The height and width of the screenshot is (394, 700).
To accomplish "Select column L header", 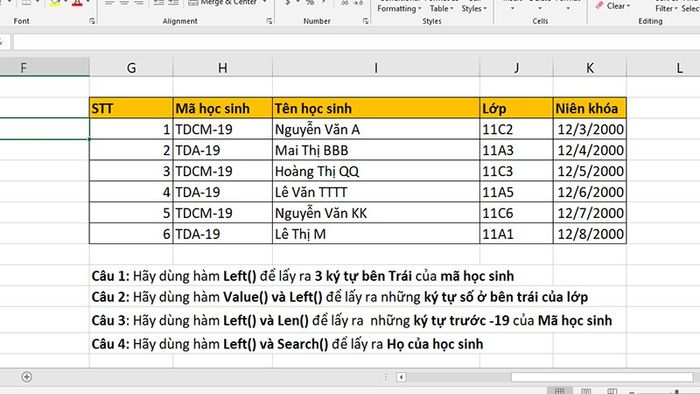I will point(663,67).
